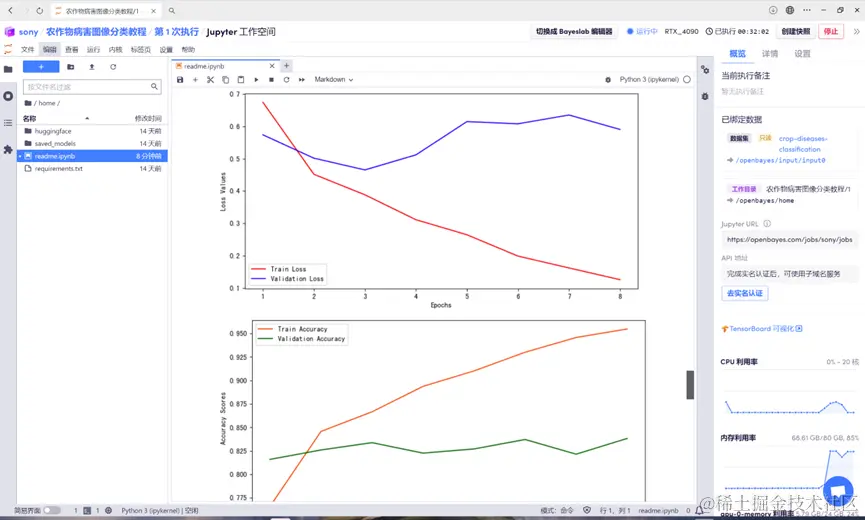Image resolution: width=865 pixels, height=520 pixels.
Task: Click the Jupyter URL info icon
Action: coord(767,224)
